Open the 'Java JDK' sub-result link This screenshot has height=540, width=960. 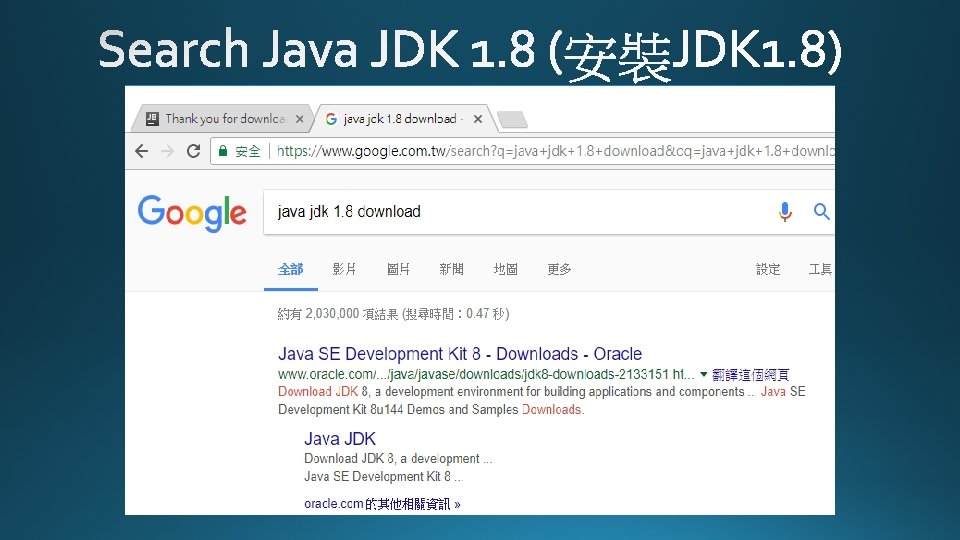340,439
